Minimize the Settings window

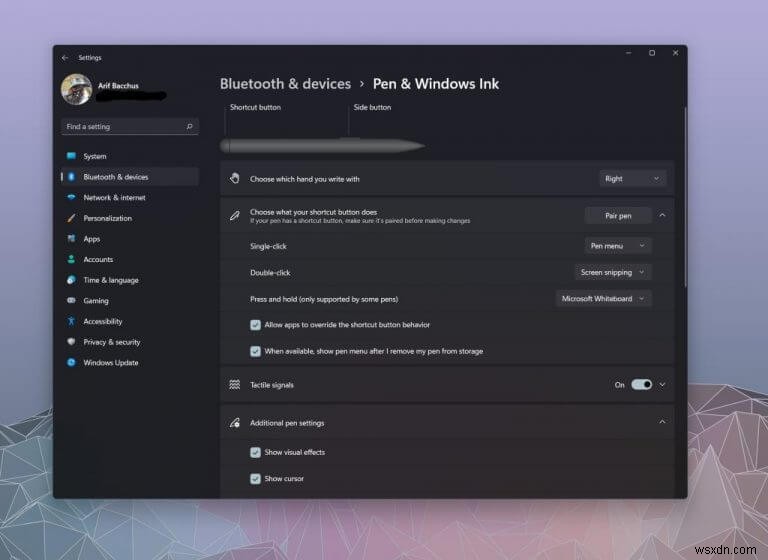tap(628, 53)
